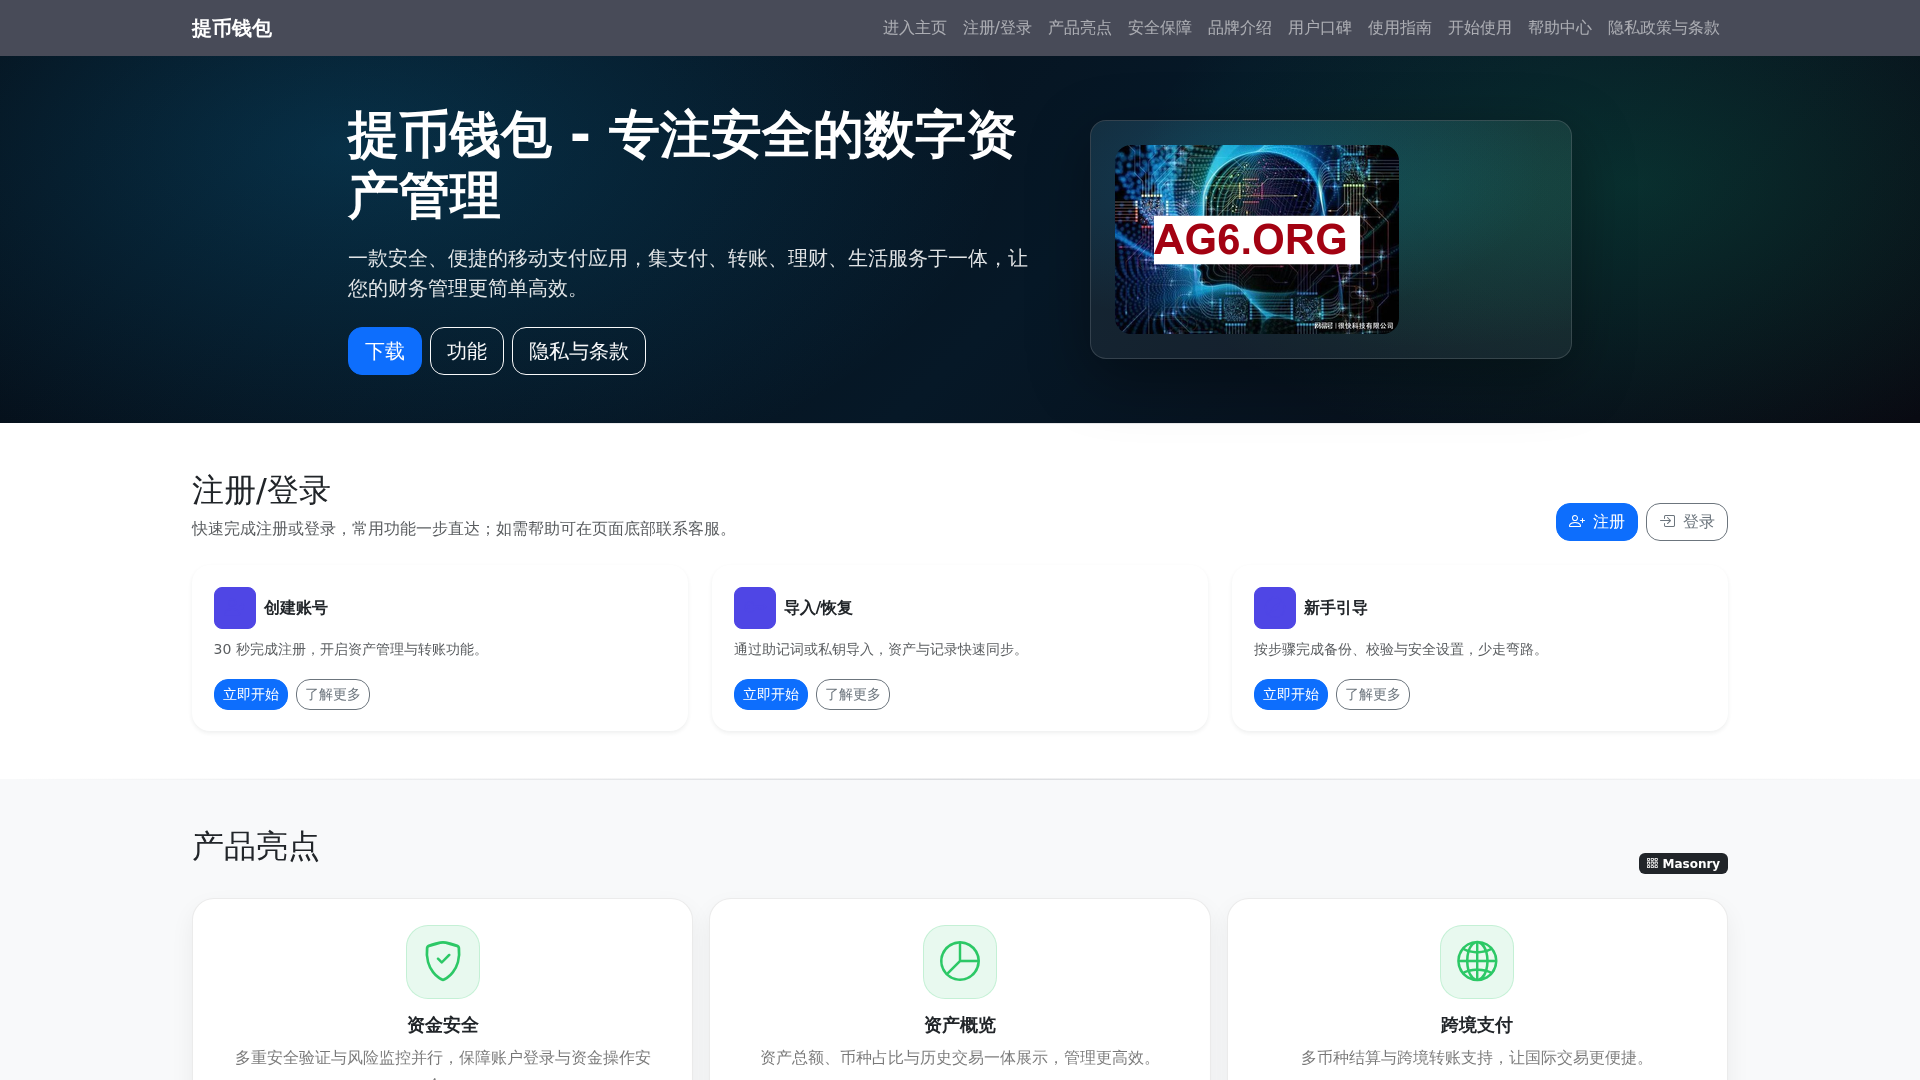Click 立即开始 under 创建账号
Screen dimensions: 1920x1080
click(251, 694)
